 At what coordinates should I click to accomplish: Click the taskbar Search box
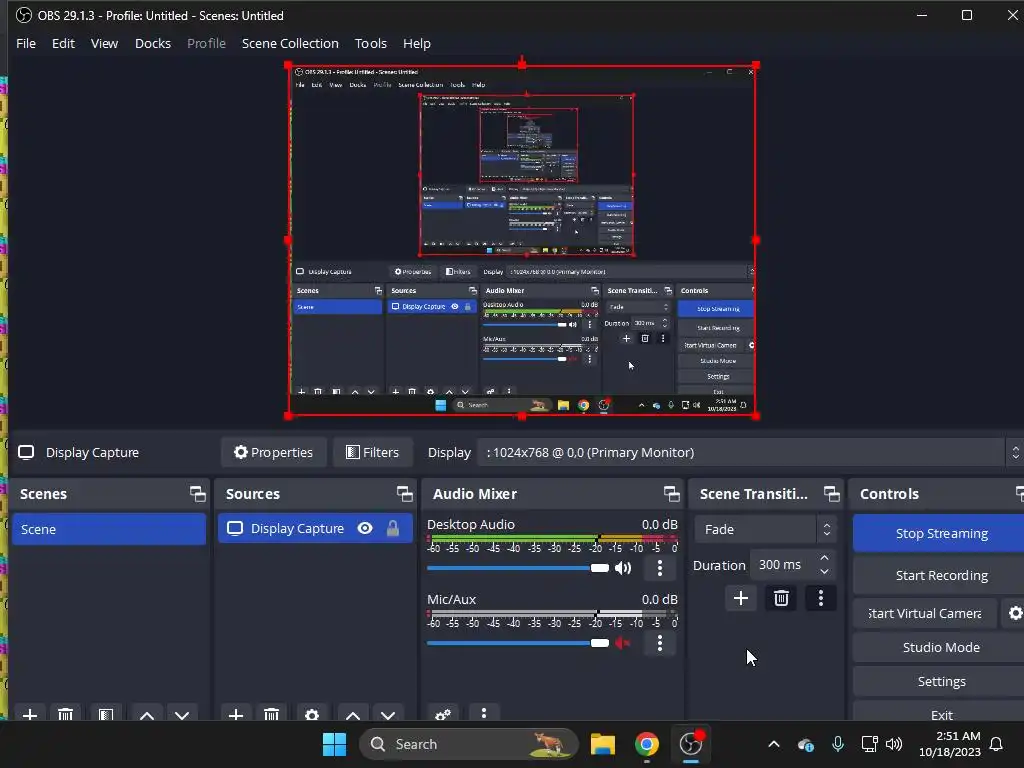tap(469, 744)
